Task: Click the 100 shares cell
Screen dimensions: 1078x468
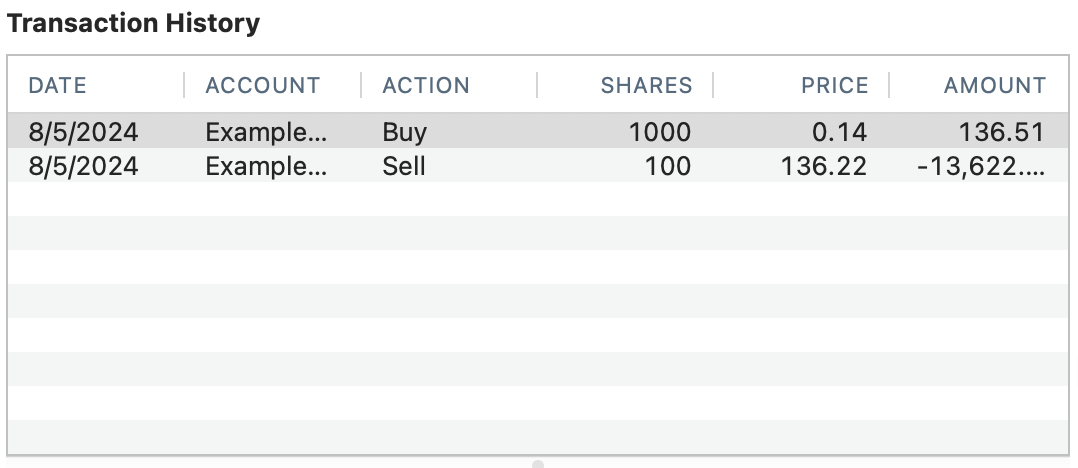Action: (667, 166)
